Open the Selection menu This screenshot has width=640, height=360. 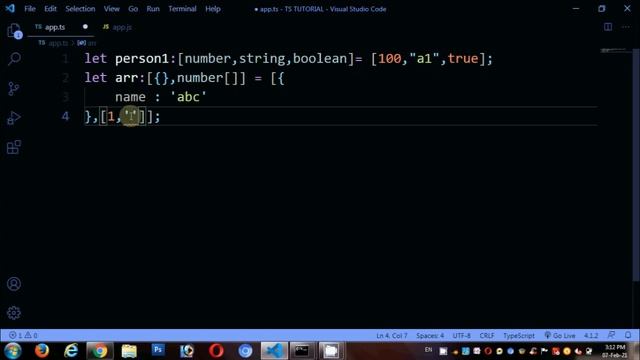[80, 9]
